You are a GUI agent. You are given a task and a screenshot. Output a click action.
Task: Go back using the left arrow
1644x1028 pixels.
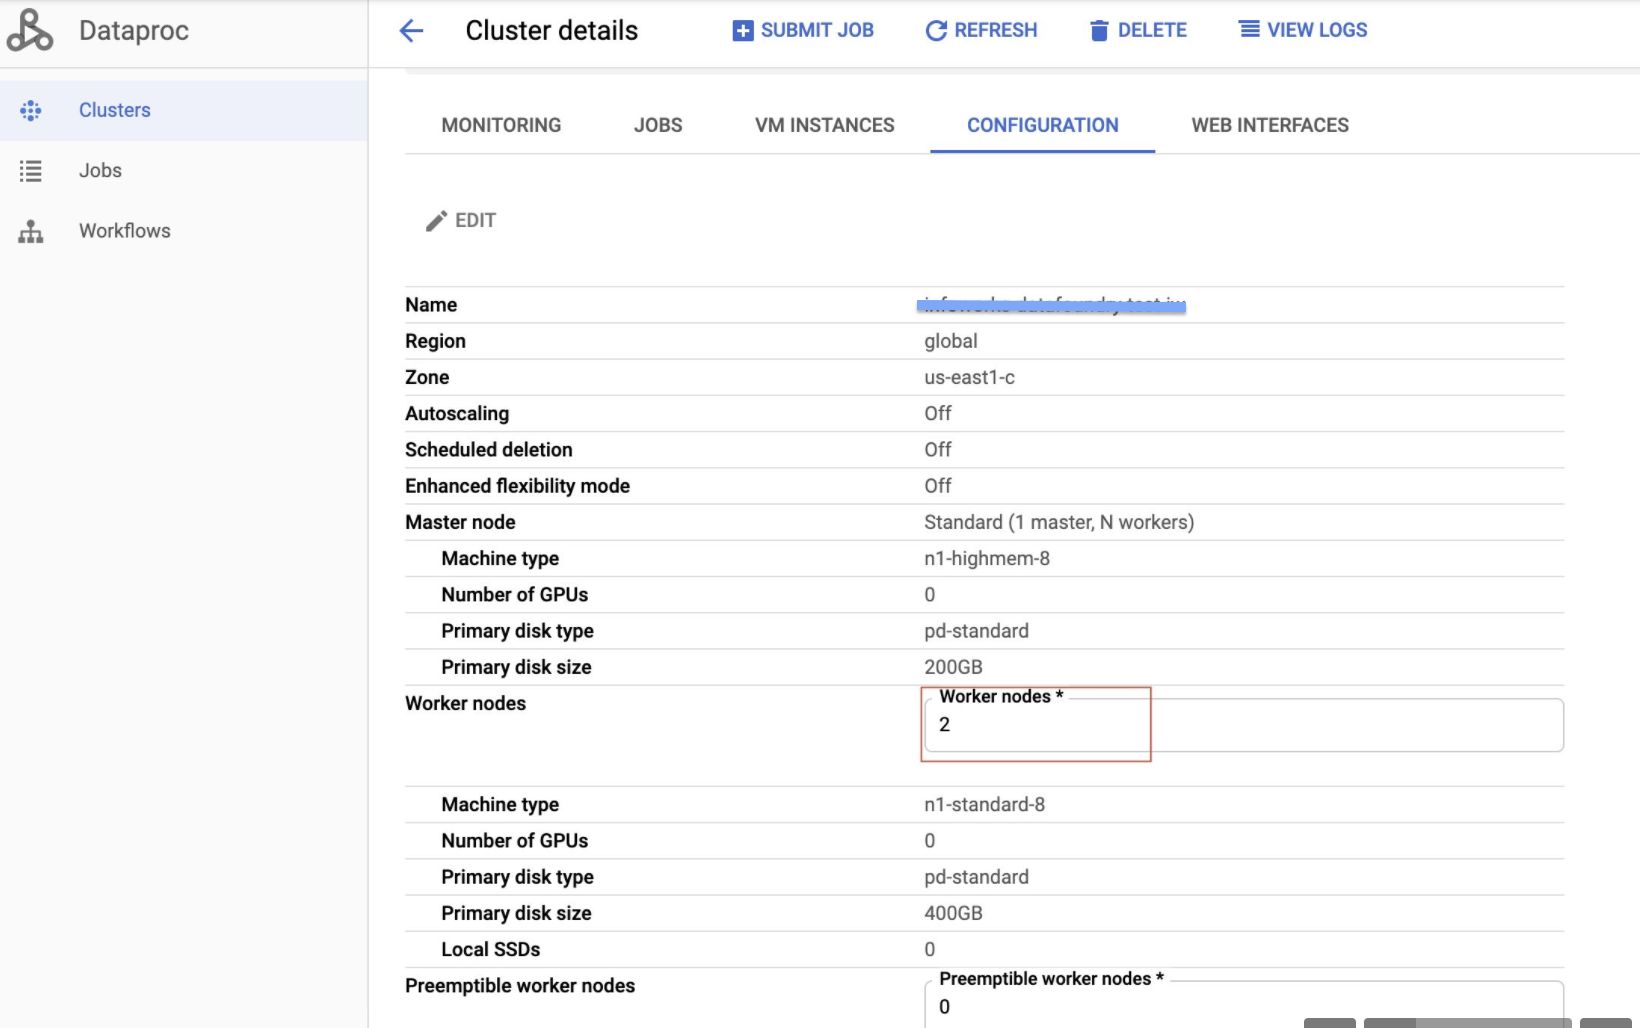tap(411, 31)
